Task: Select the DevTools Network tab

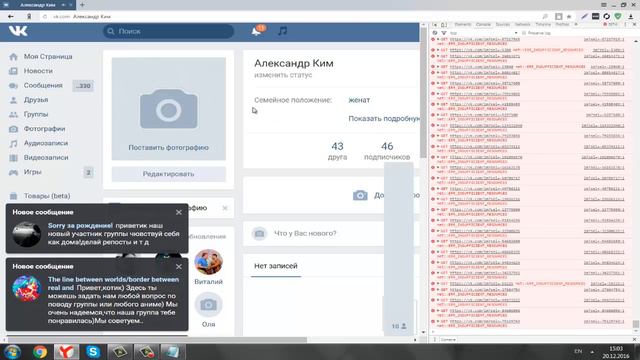Action: pyautogui.click(x=522, y=24)
